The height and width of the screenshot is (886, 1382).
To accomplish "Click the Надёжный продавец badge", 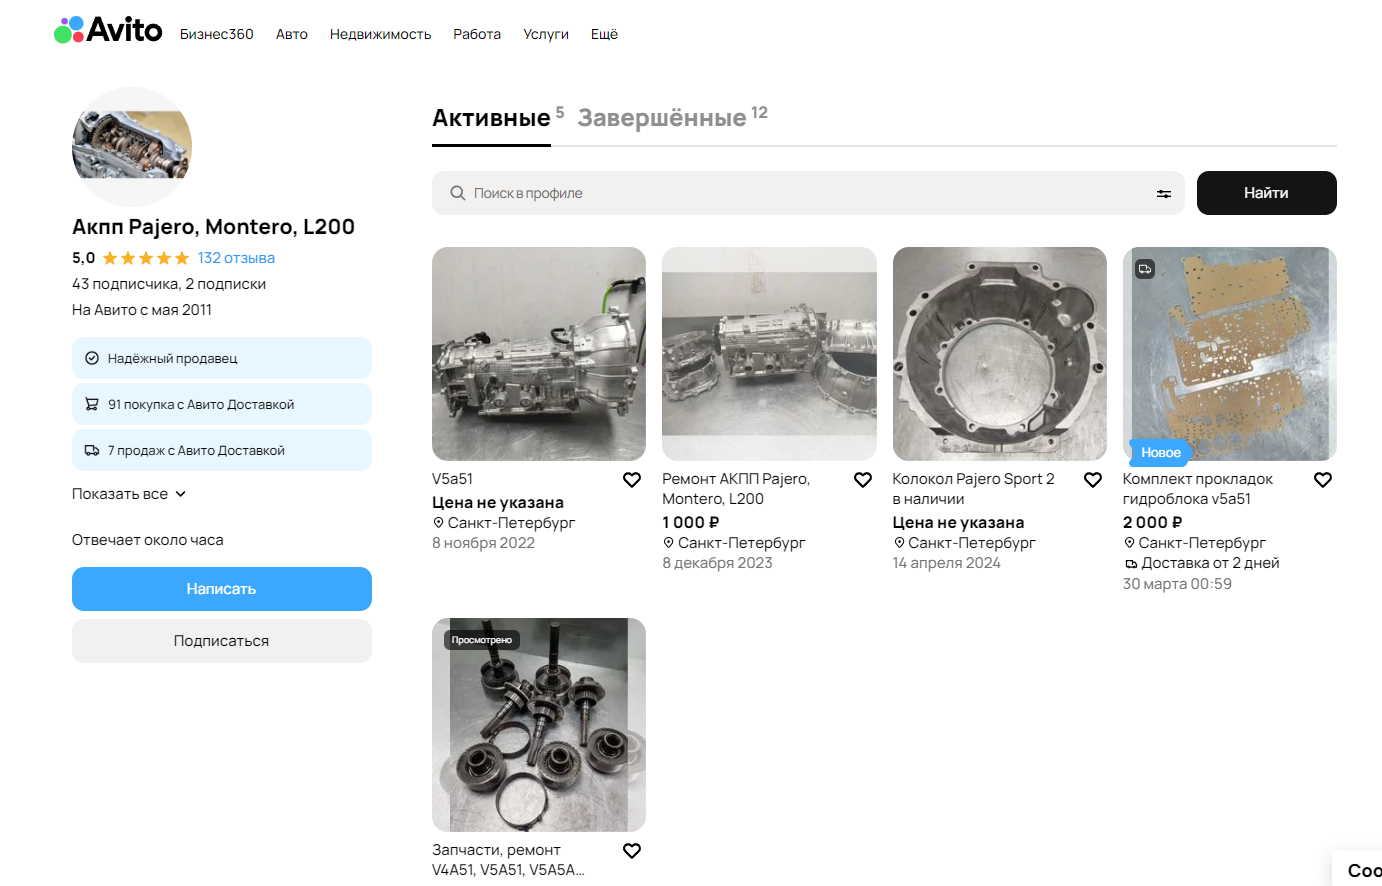I will pyautogui.click(x=222, y=358).
